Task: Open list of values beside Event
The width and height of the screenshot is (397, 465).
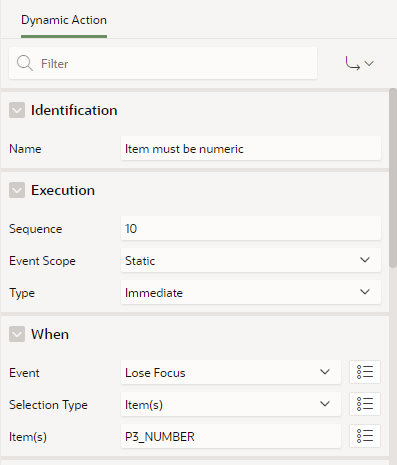Action: 365,372
